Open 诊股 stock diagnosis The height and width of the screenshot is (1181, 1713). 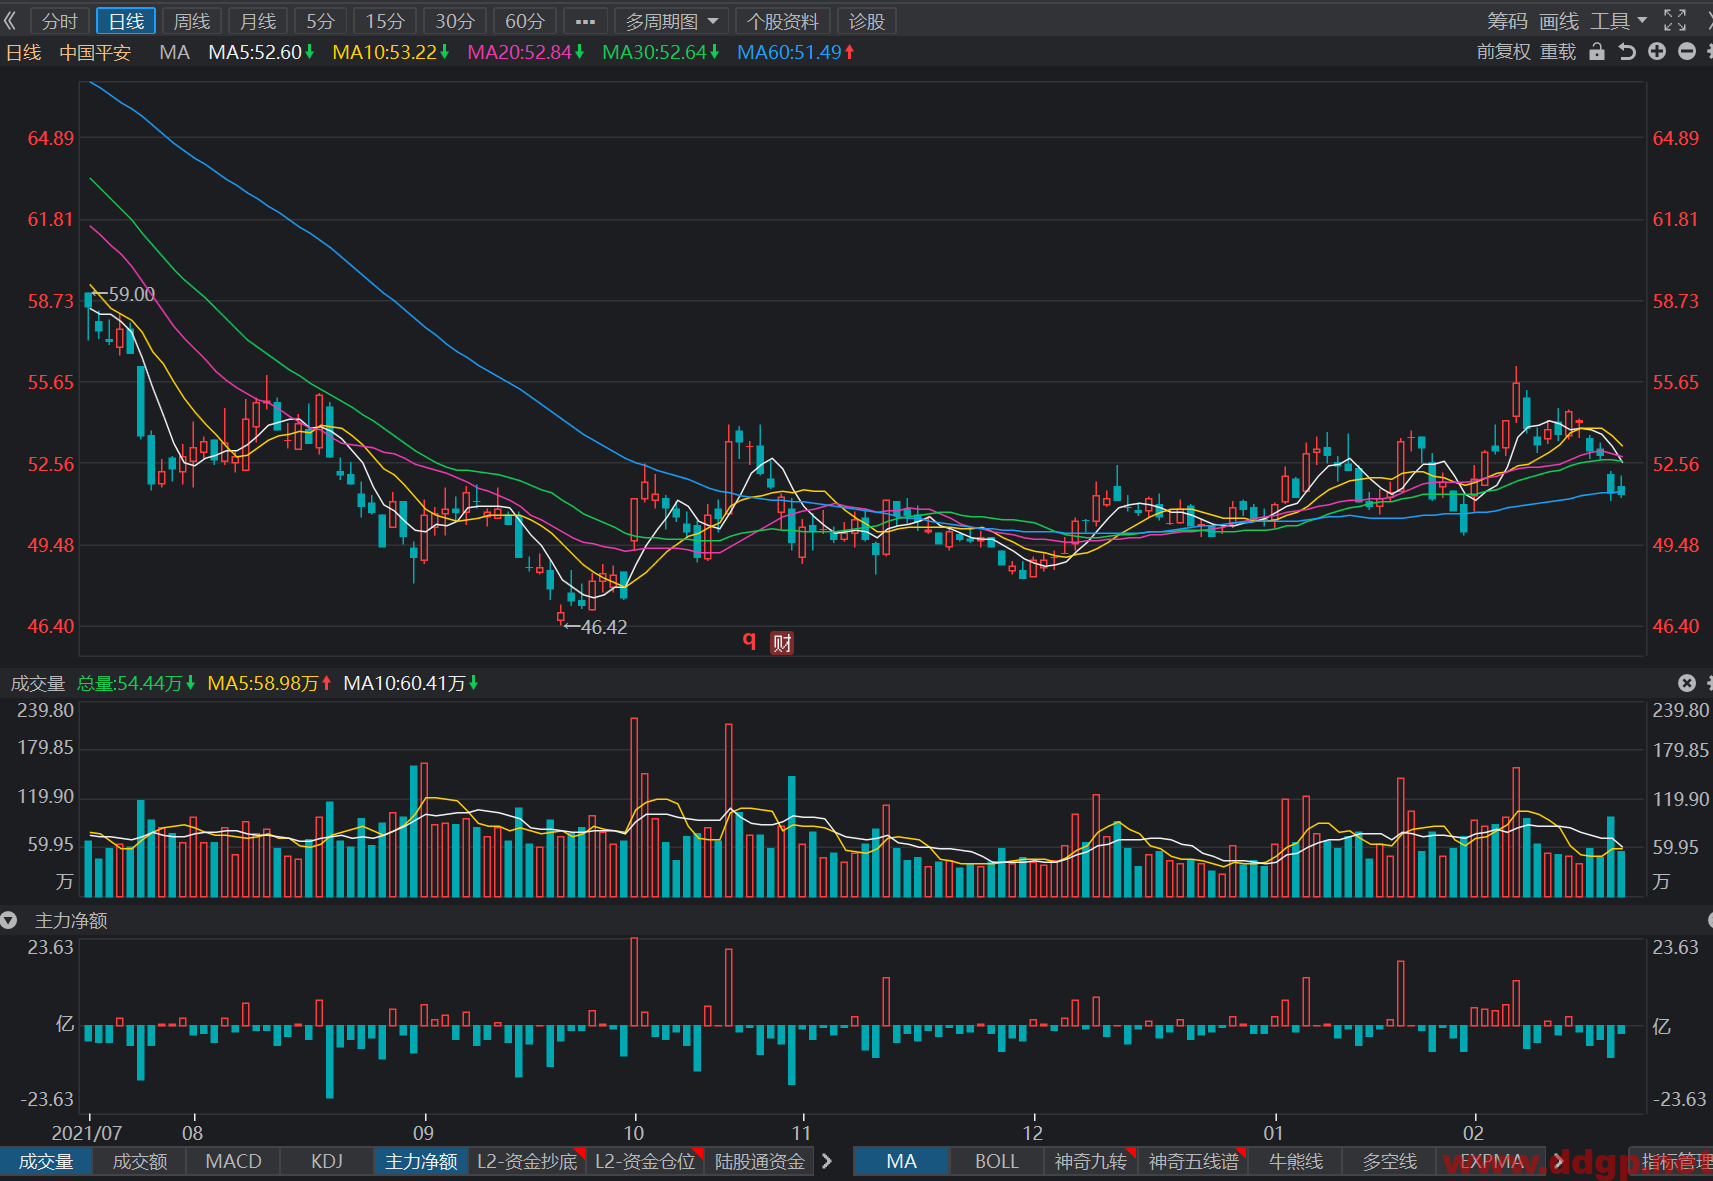click(867, 21)
